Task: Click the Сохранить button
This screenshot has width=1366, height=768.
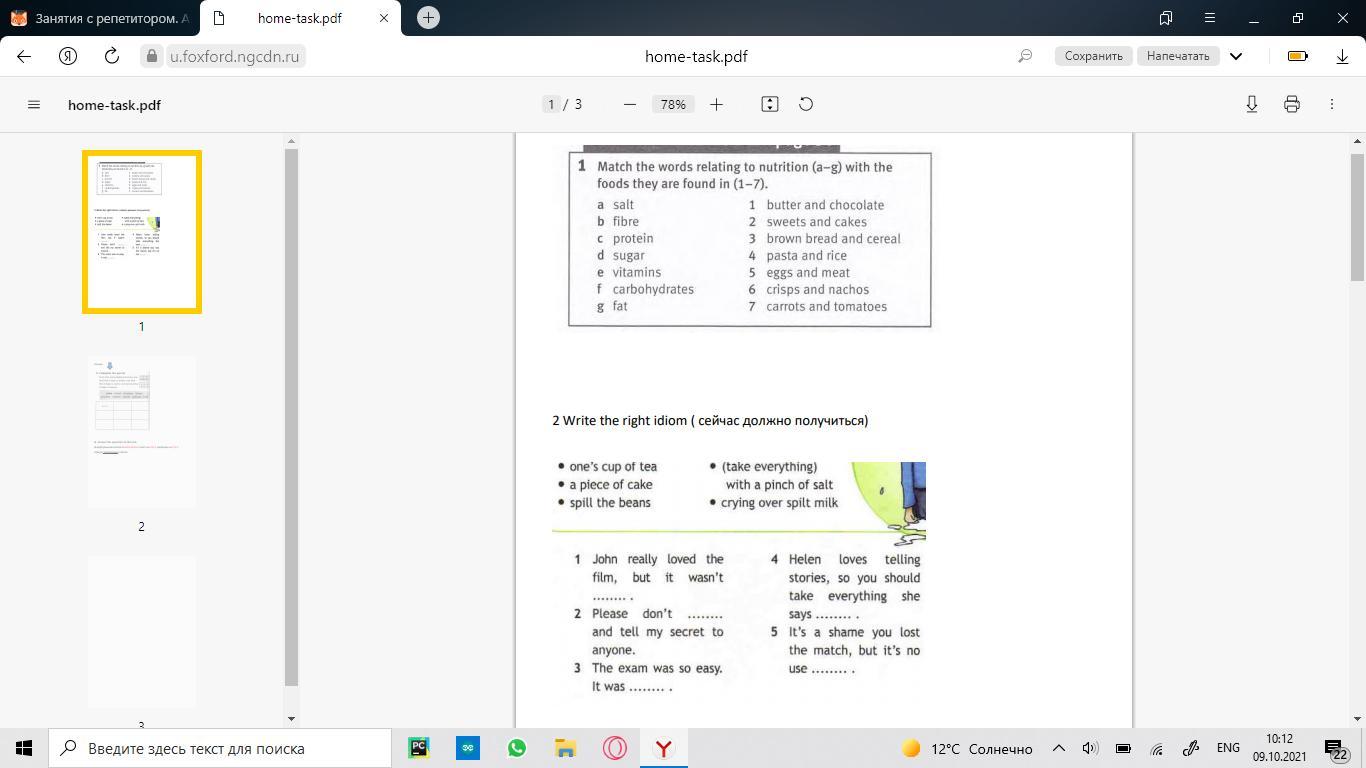Action: (x=1093, y=56)
